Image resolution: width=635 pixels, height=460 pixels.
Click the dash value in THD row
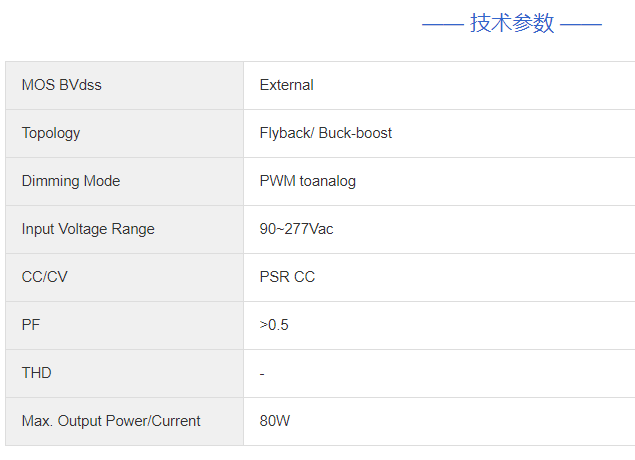(262, 374)
